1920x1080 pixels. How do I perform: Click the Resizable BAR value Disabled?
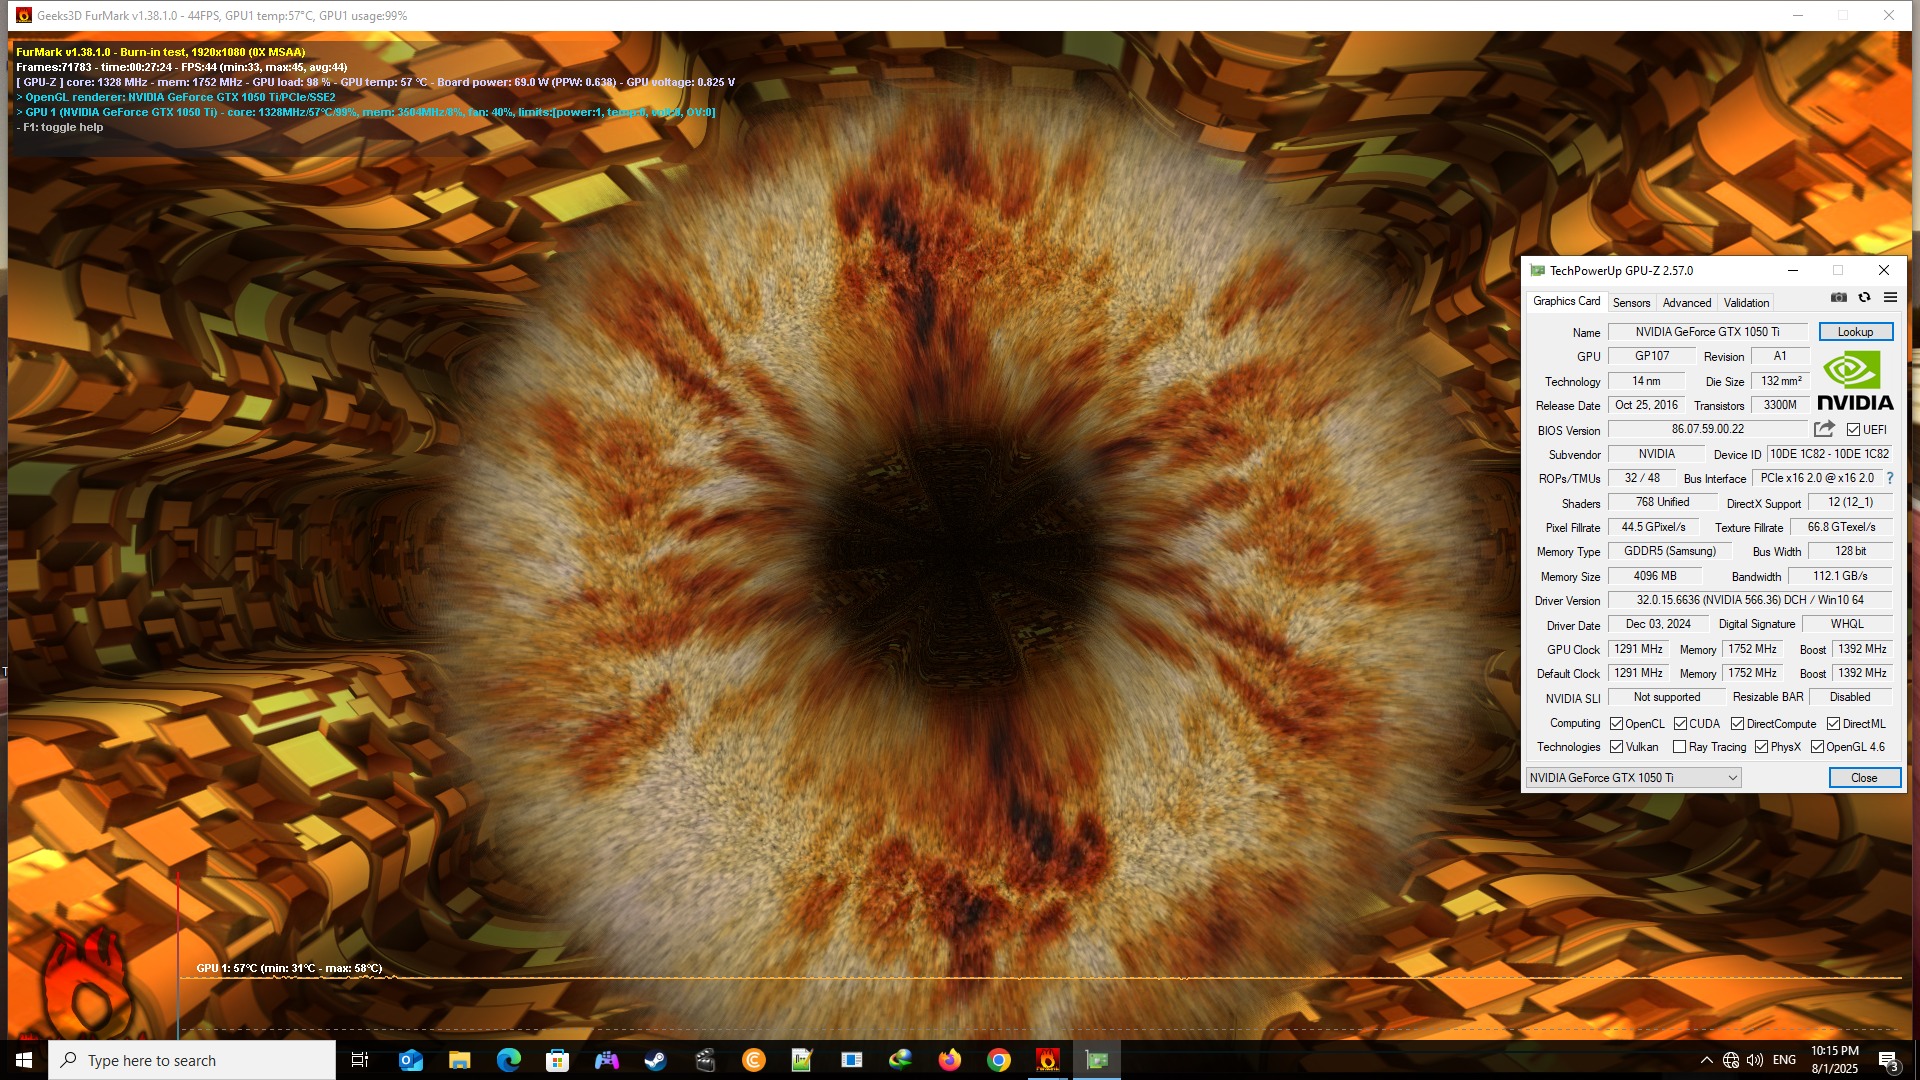tap(1850, 697)
